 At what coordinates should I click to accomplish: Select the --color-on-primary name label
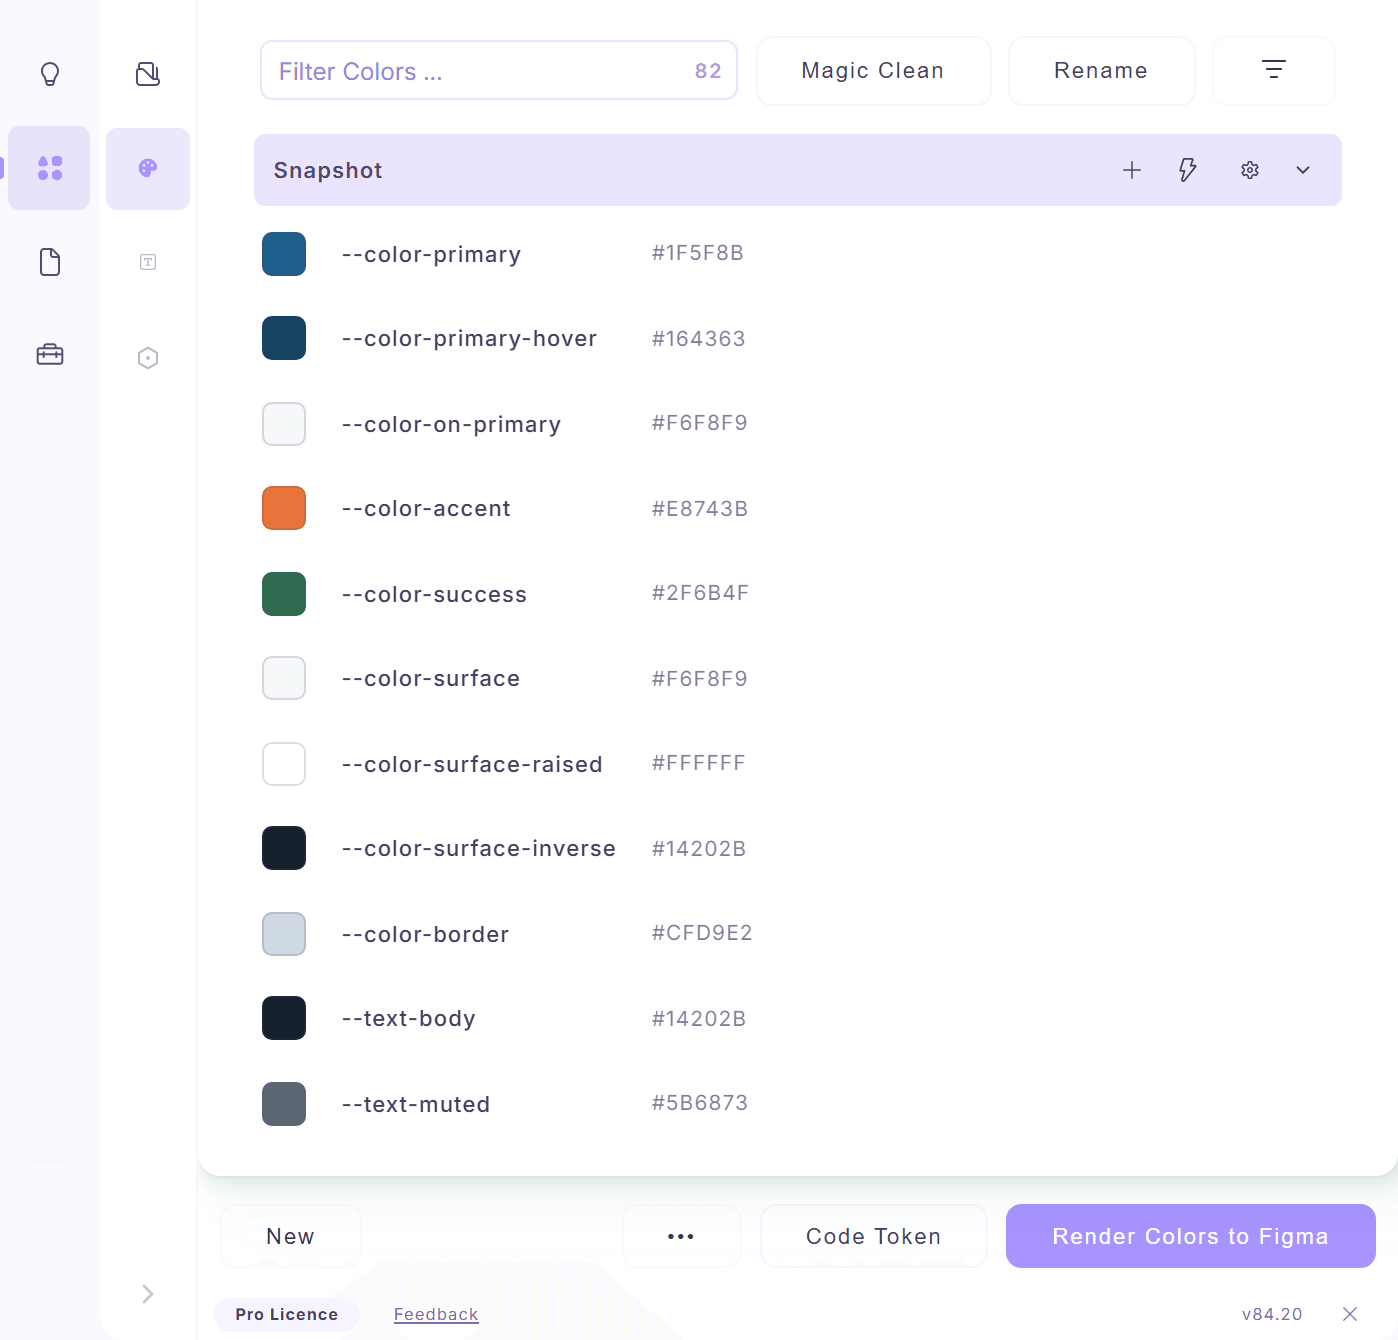(x=451, y=424)
